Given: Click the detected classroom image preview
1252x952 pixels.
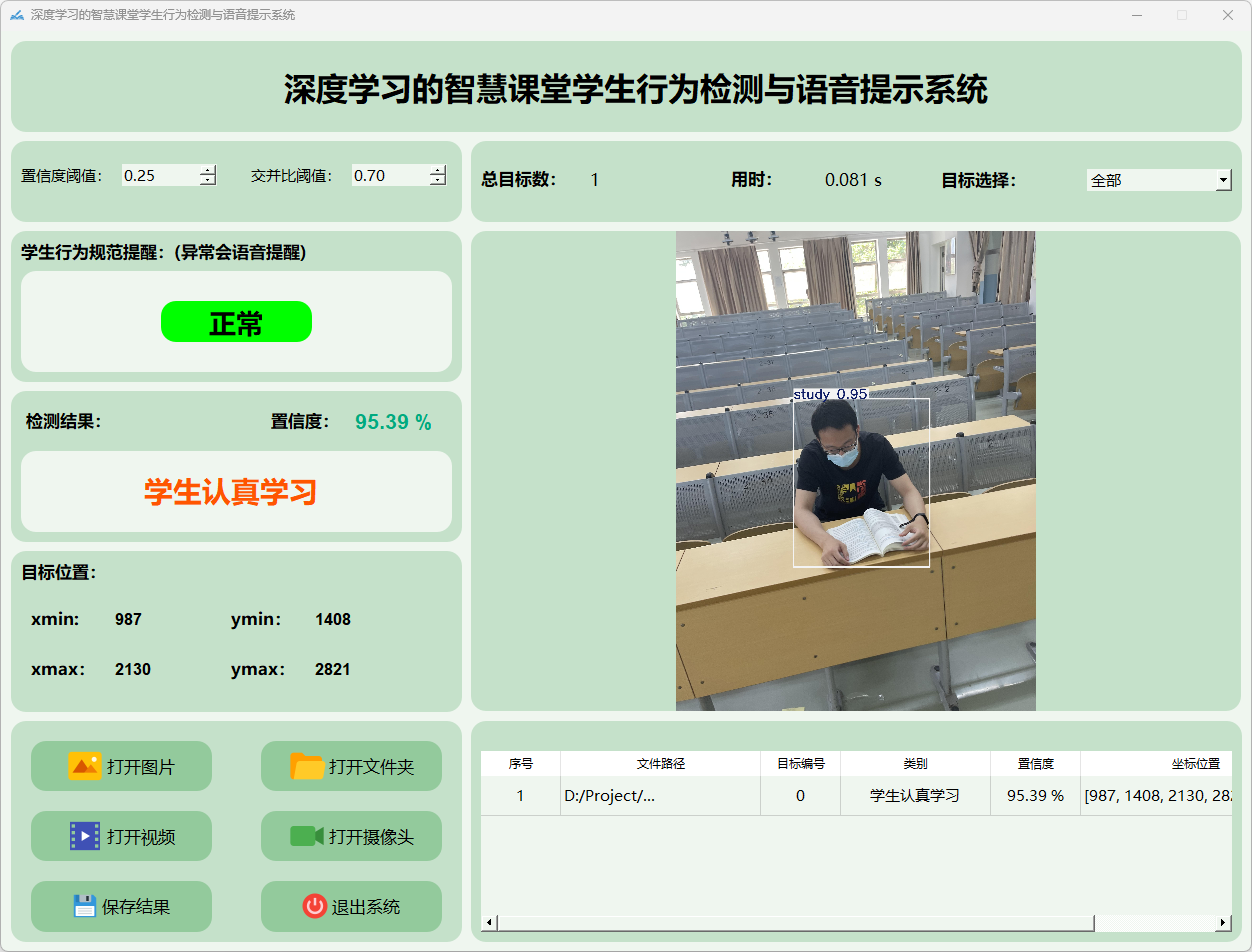Looking at the screenshot, I should click(855, 470).
